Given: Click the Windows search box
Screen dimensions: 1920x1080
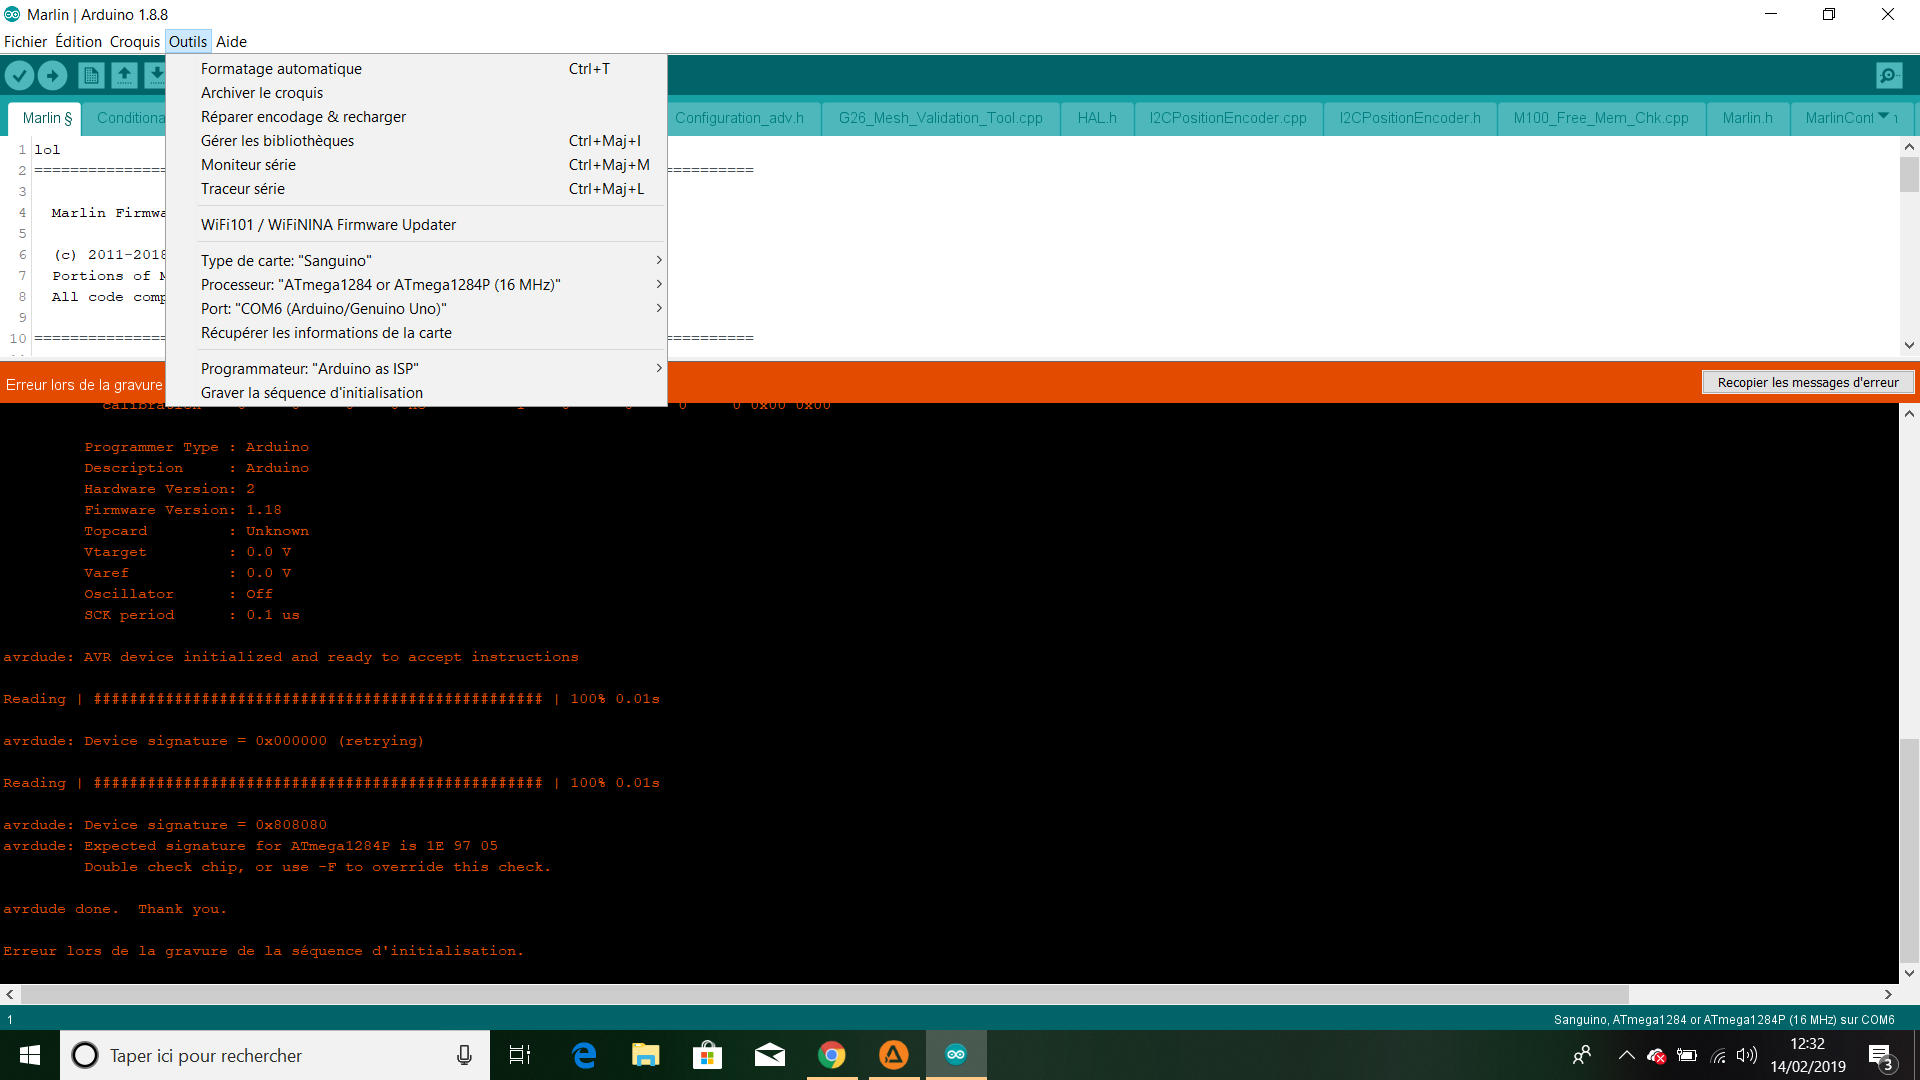Looking at the screenshot, I should [275, 1055].
